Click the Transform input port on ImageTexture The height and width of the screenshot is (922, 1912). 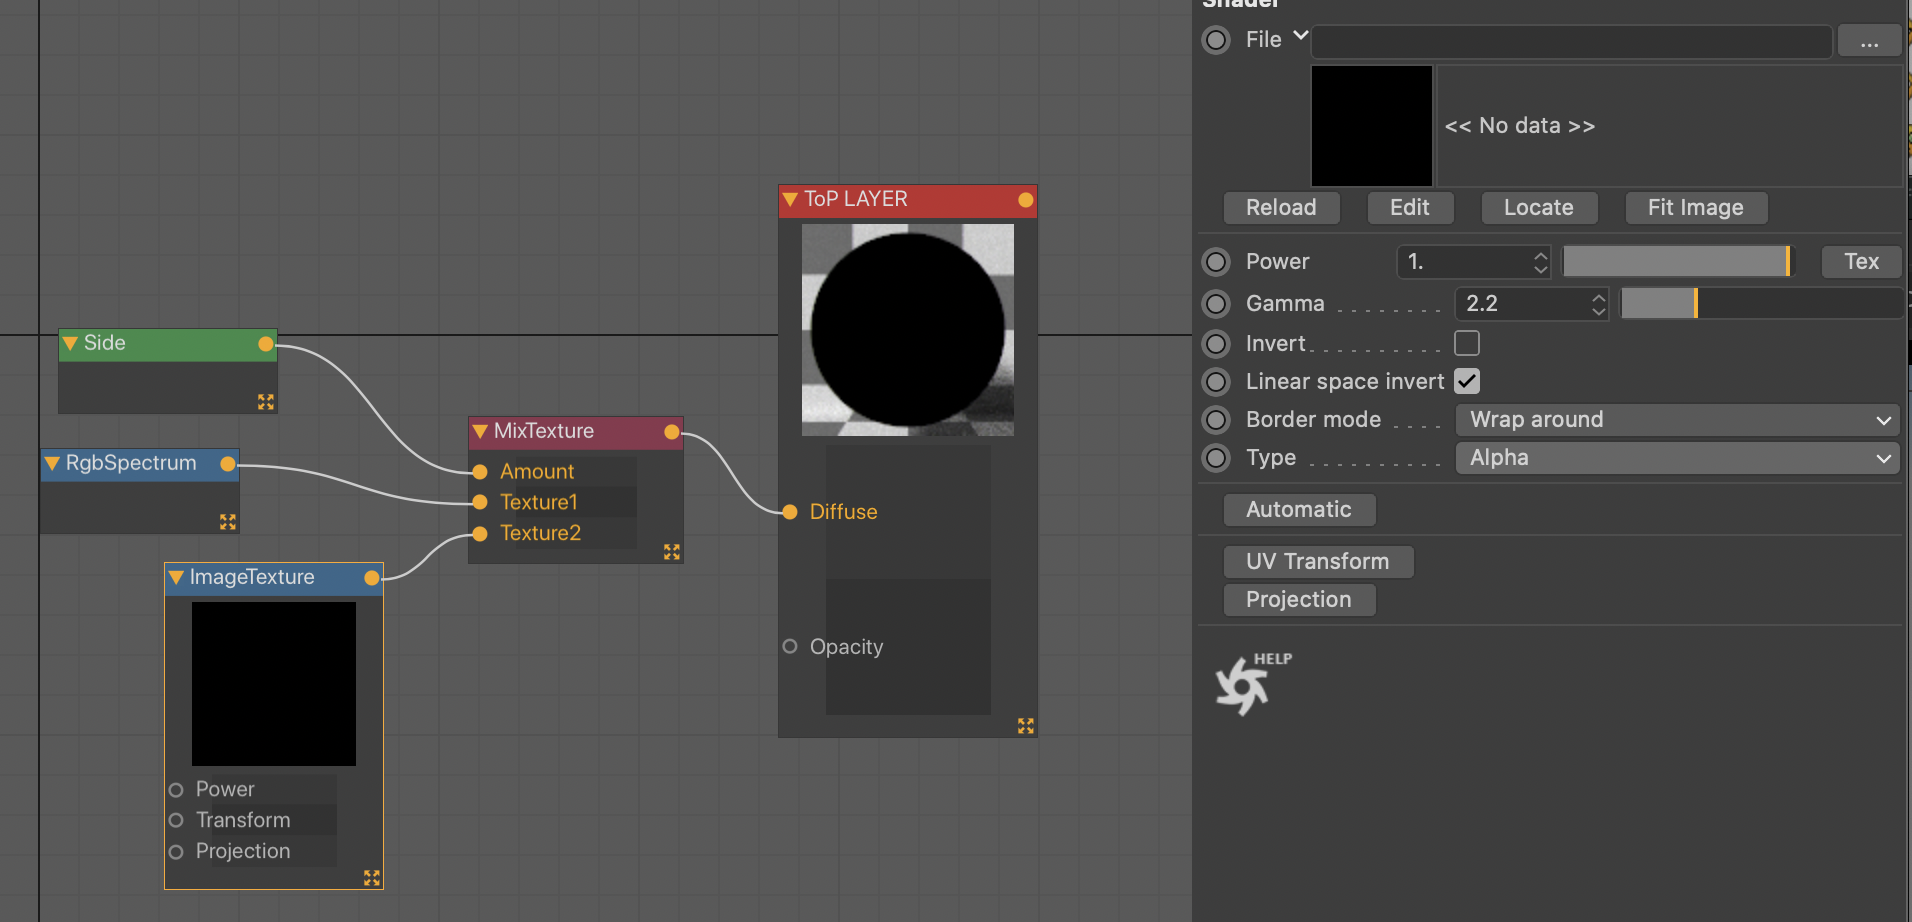176,820
